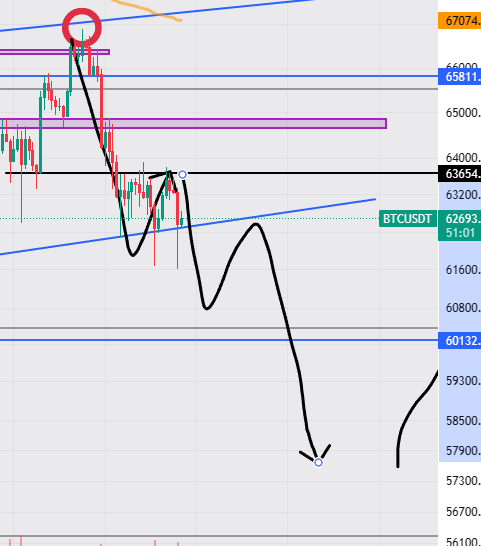Click the 57300 price scale value
The image size is (481, 546).
click(x=463, y=481)
